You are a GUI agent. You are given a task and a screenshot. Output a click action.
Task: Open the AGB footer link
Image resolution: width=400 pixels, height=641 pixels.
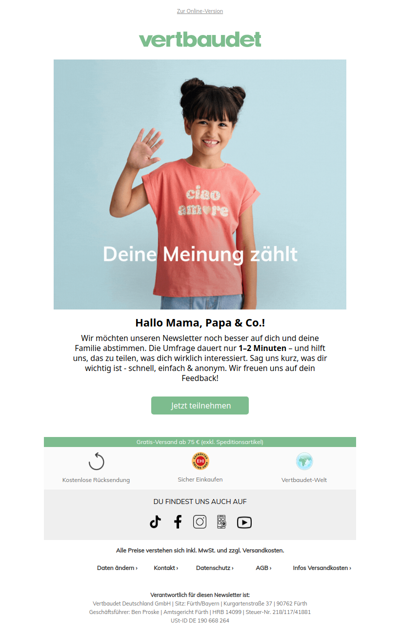pyautogui.click(x=263, y=568)
